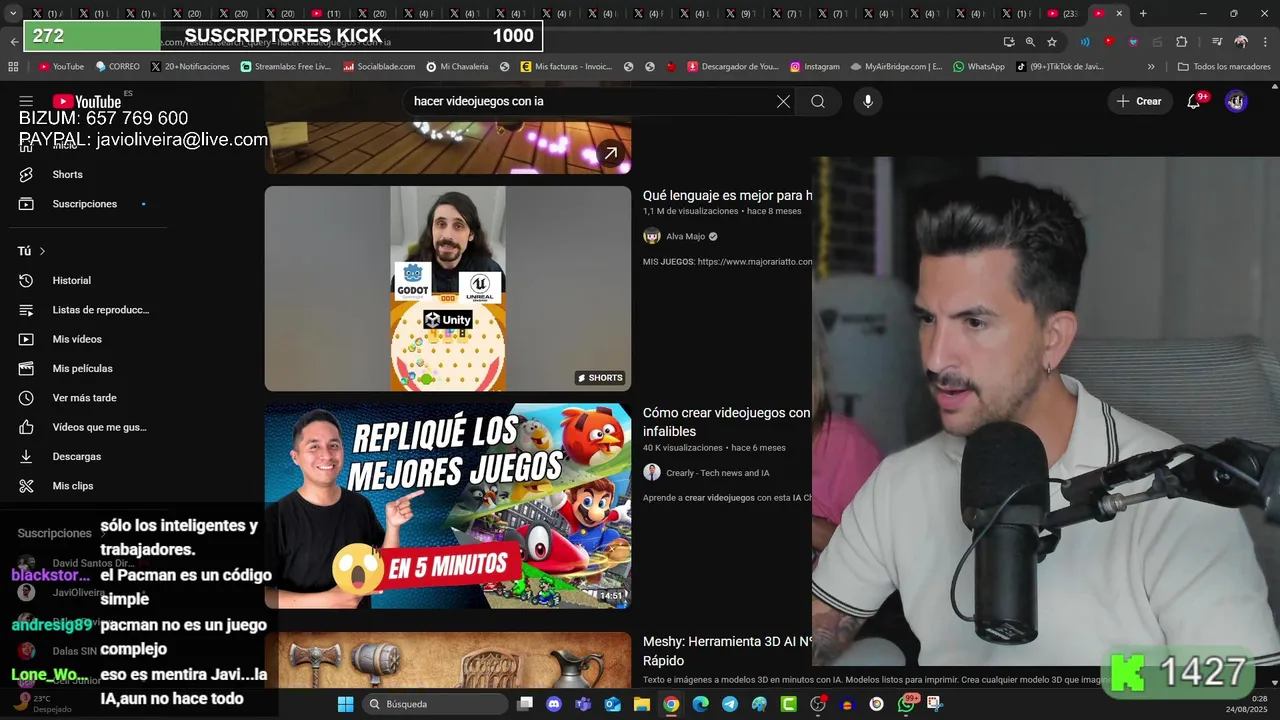This screenshot has height=720, width=1280.
Task: Open the CORREO bookmark
Action: pos(117,67)
